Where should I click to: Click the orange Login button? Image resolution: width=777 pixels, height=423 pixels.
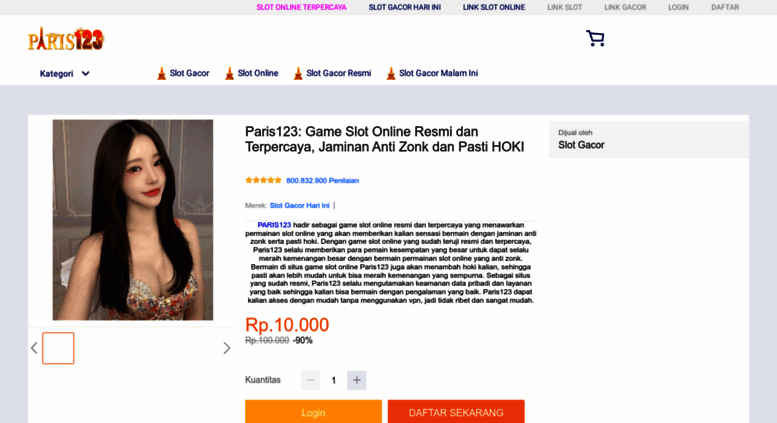coord(313,412)
